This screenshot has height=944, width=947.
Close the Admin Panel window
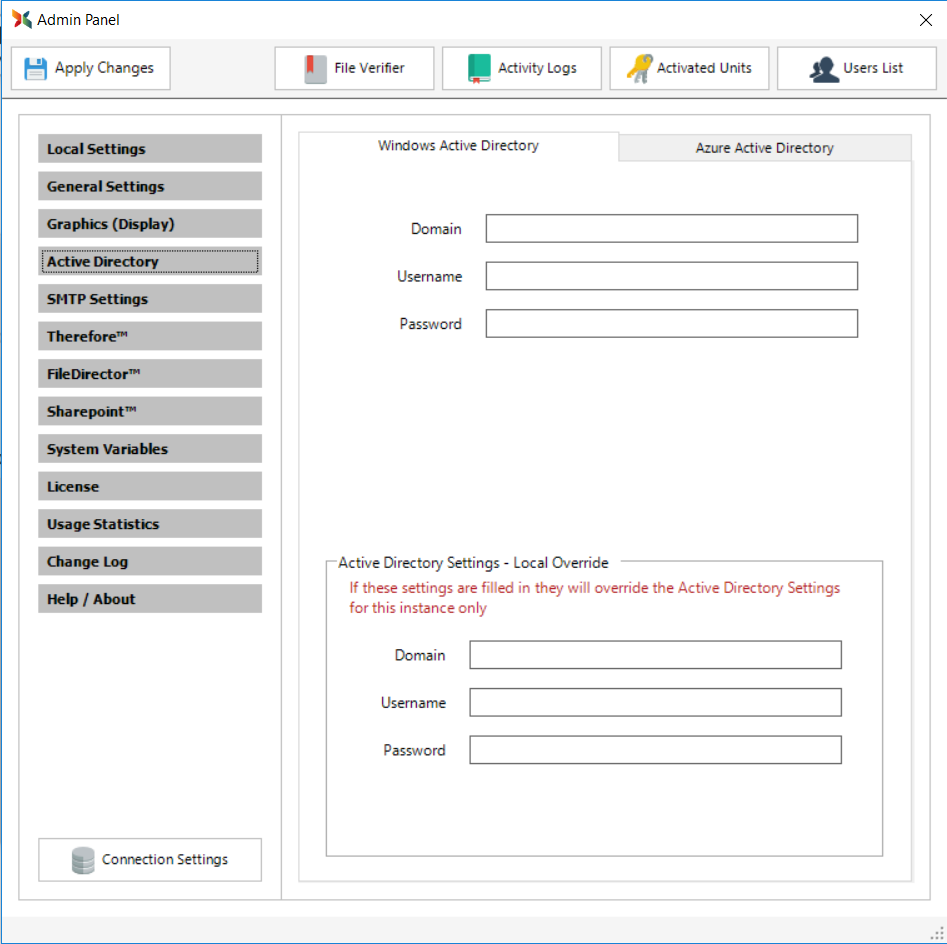click(x=925, y=20)
